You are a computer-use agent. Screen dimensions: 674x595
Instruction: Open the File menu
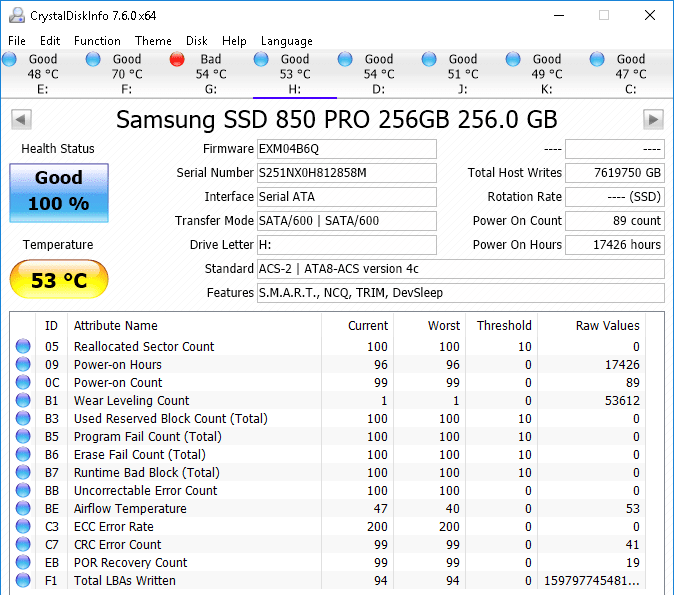[x=17, y=41]
